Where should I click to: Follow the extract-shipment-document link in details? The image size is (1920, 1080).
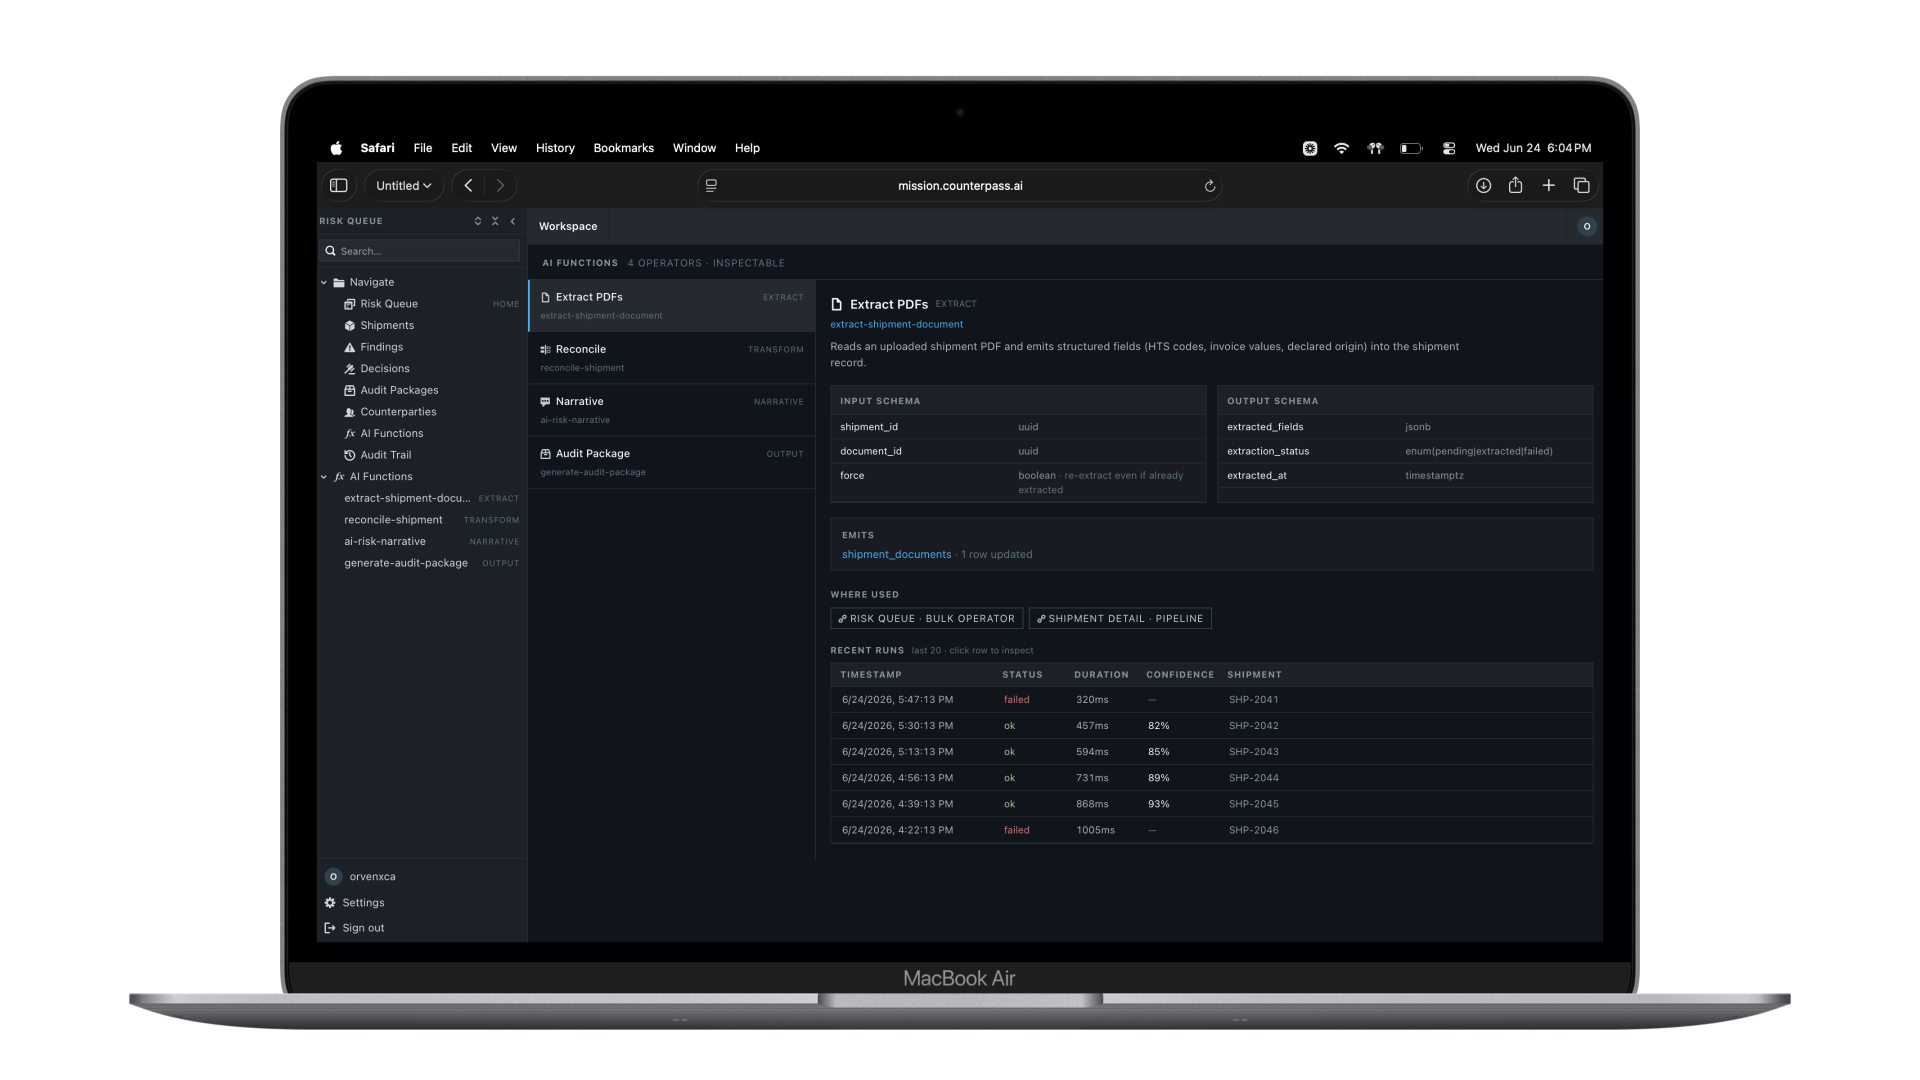(896, 324)
